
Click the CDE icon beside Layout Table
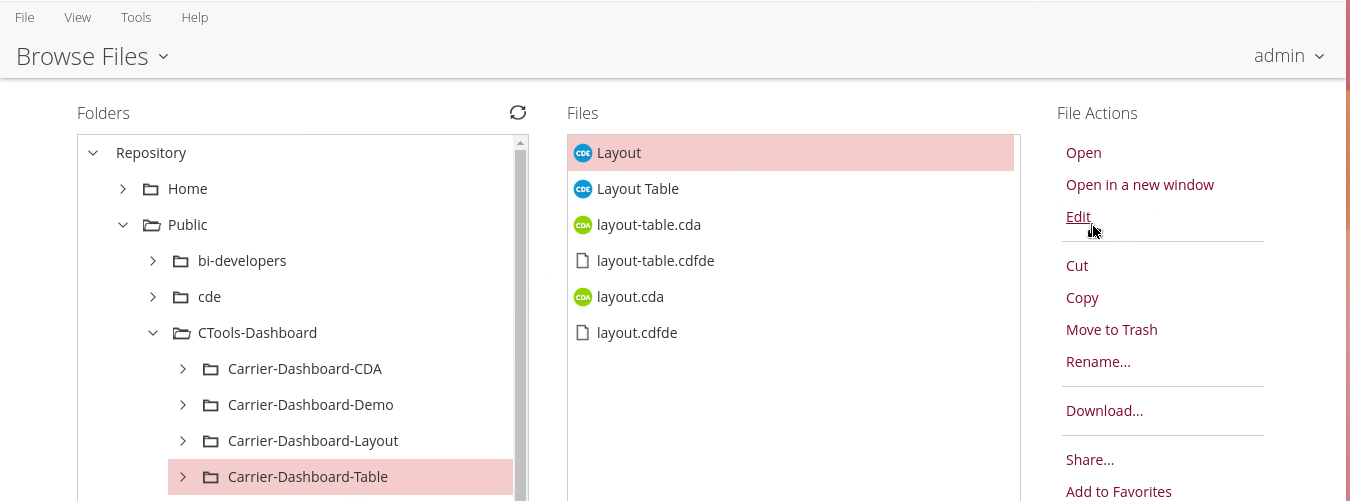[x=582, y=189]
